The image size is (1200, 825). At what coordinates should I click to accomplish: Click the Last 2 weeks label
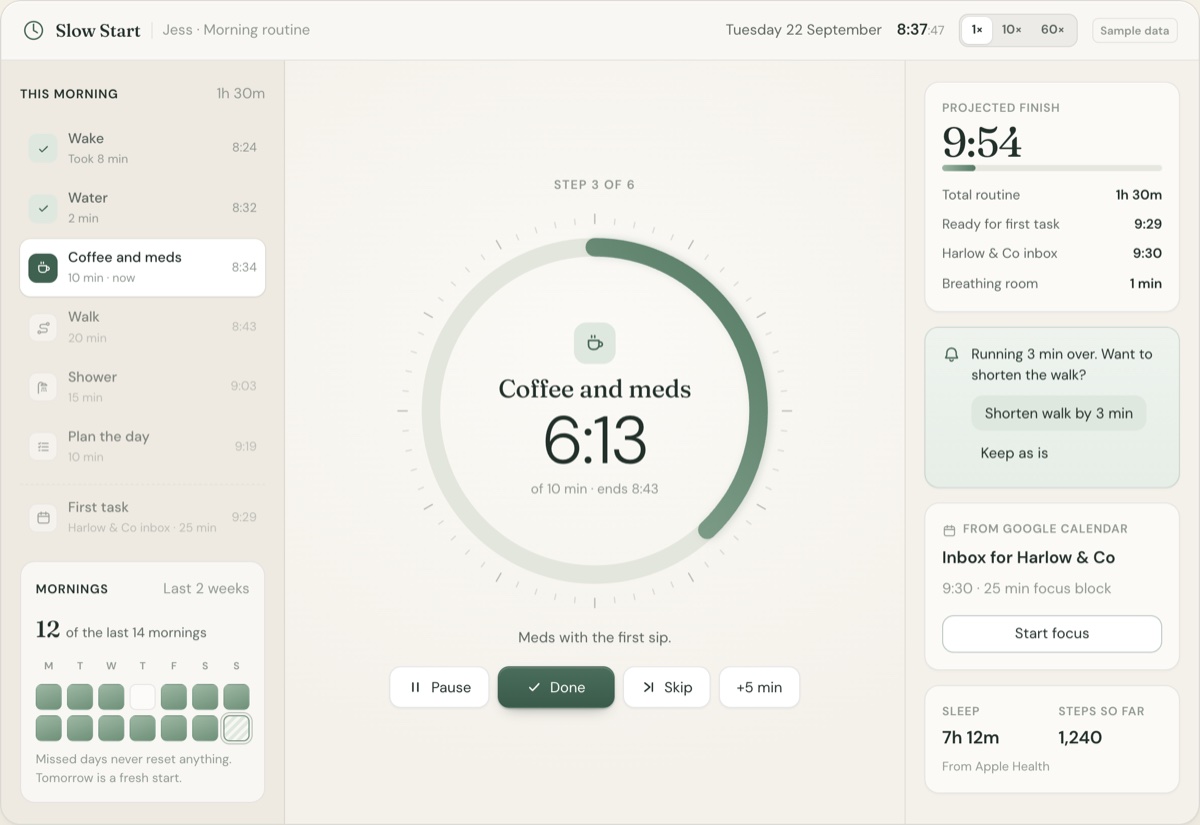click(x=206, y=589)
